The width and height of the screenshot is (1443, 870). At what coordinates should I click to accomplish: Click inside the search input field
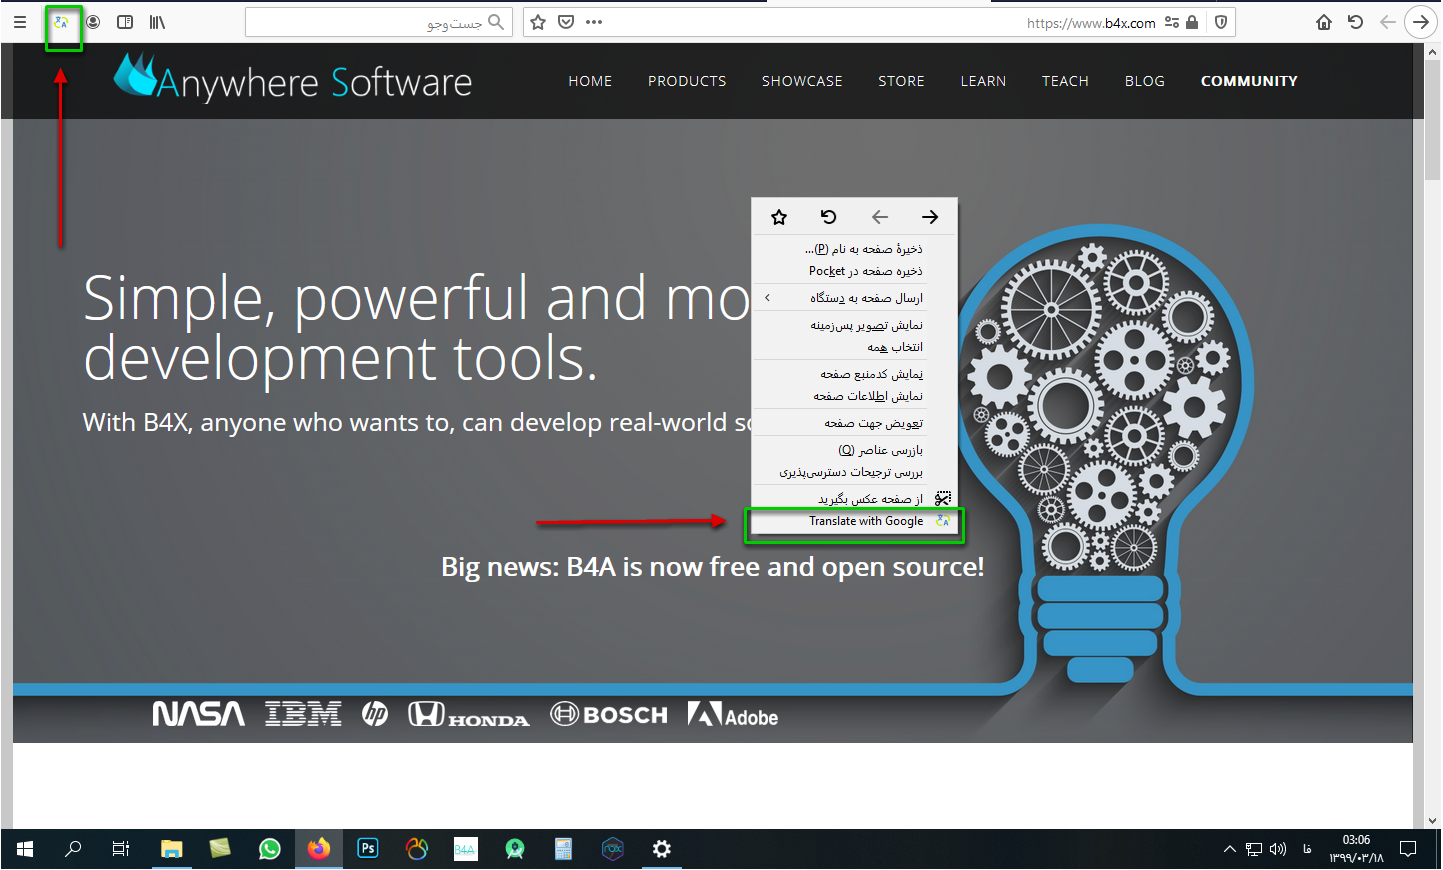(400, 21)
